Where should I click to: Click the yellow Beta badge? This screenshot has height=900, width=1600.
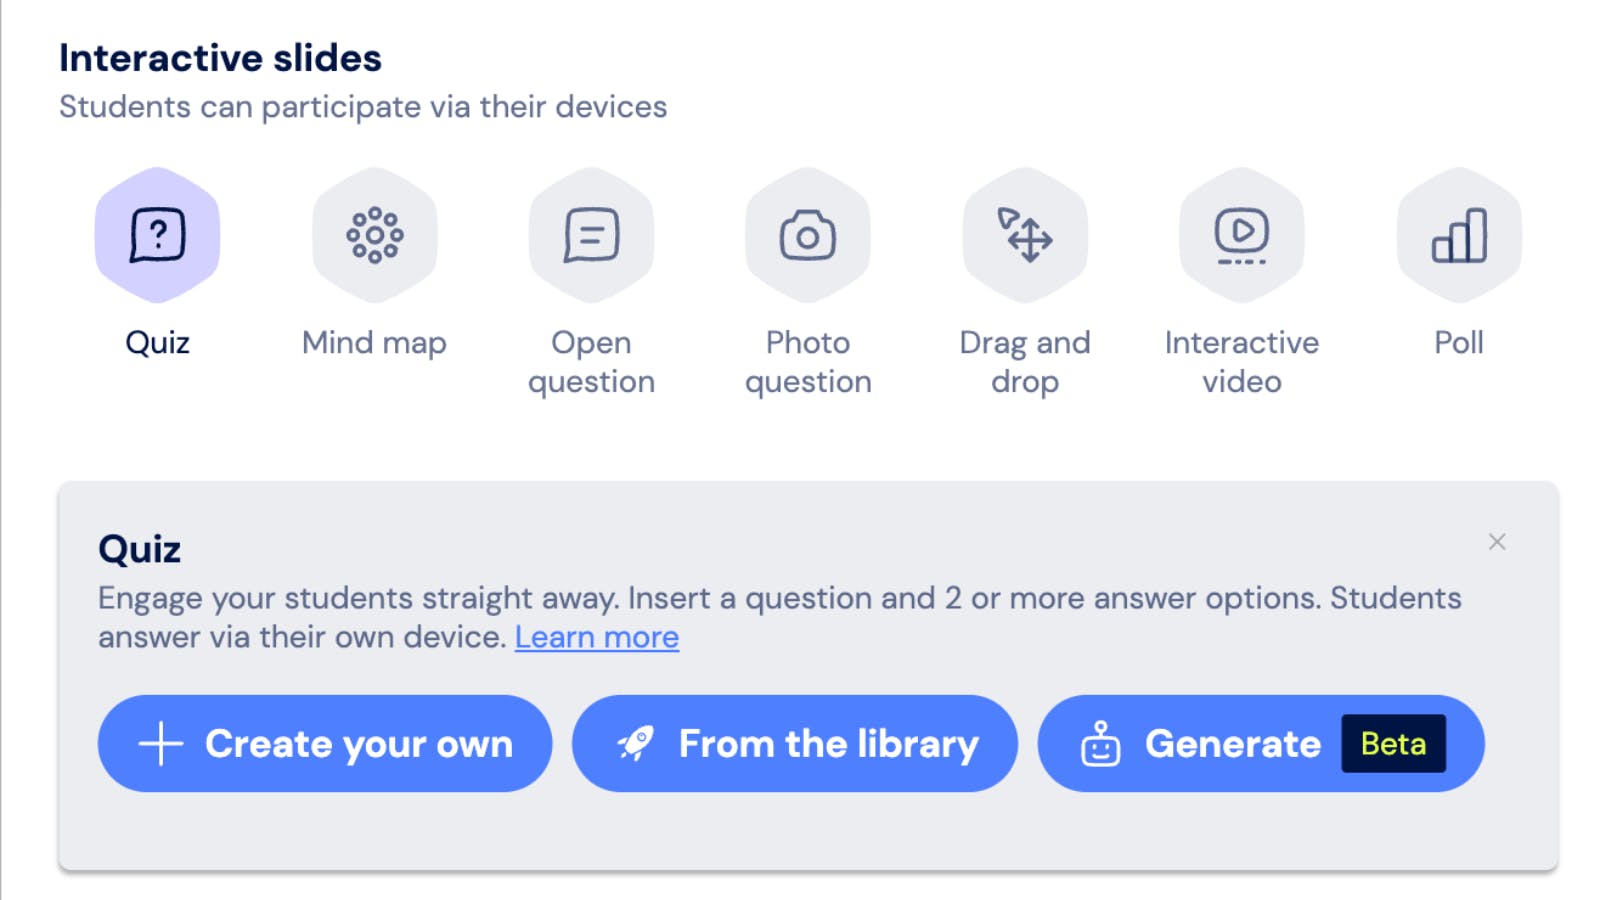pos(1394,744)
